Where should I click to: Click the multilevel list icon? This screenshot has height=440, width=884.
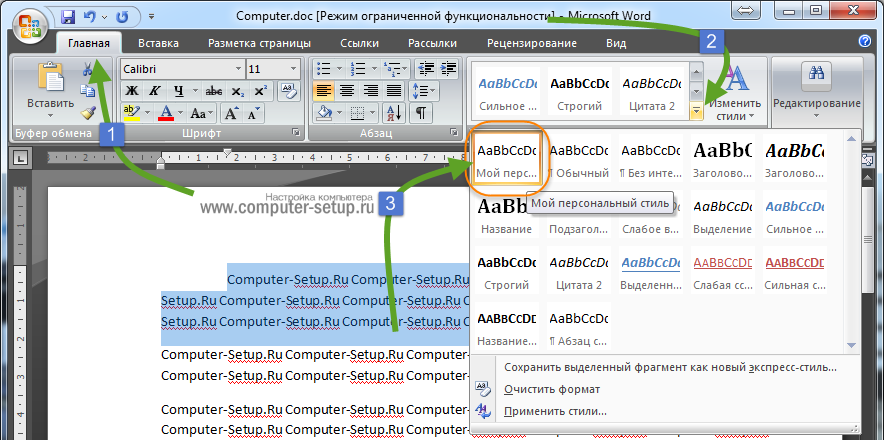pyautogui.click(x=390, y=69)
